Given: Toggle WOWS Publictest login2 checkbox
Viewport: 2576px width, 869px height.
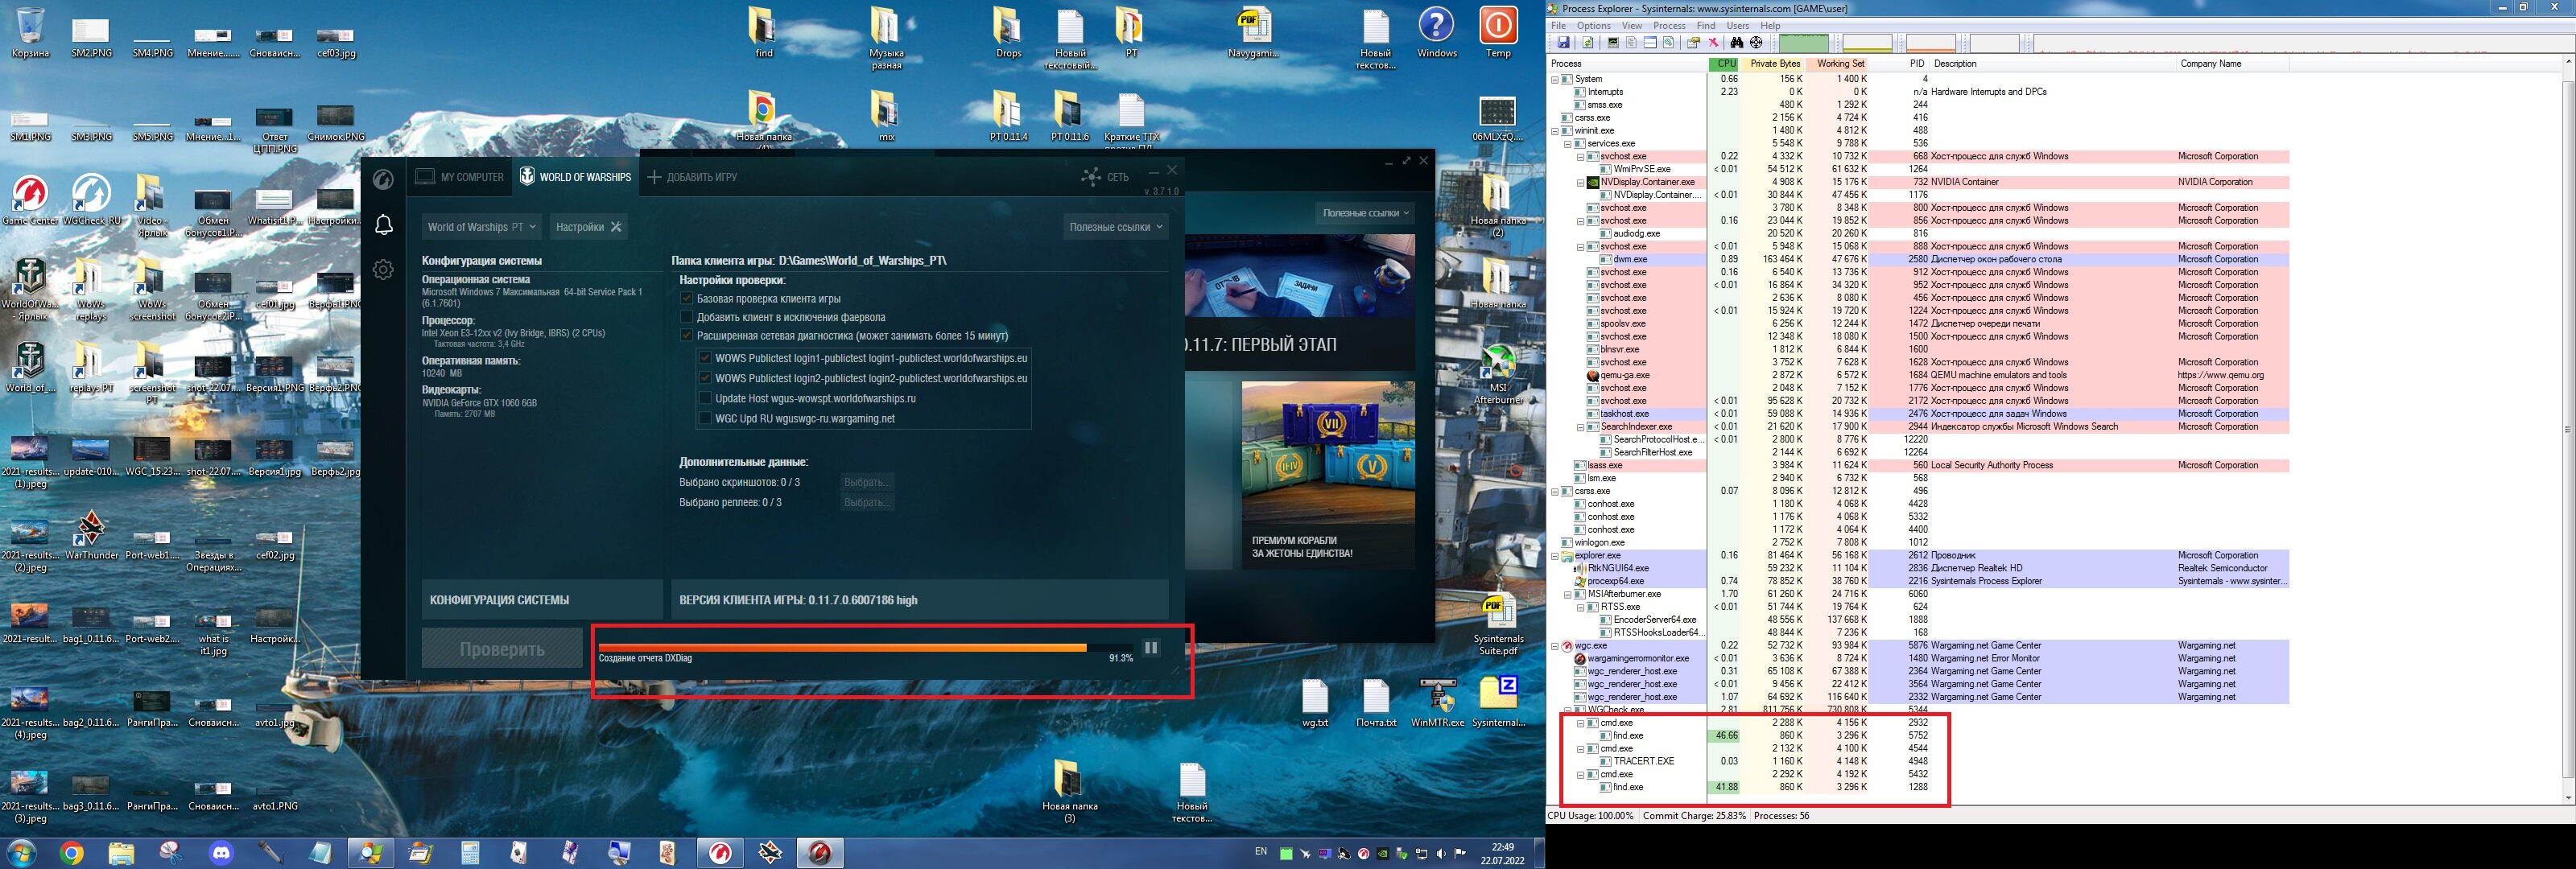Looking at the screenshot, I should tap(705, 378).
